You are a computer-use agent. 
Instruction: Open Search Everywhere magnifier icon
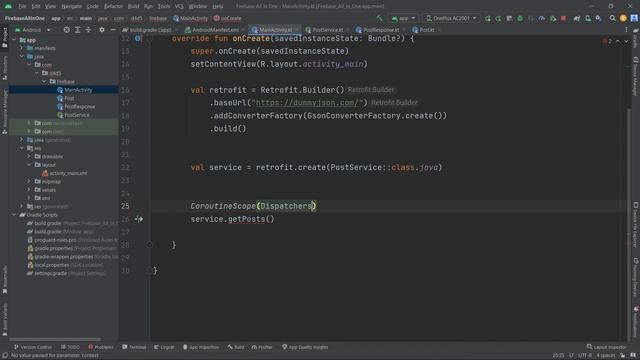[613, 18]
